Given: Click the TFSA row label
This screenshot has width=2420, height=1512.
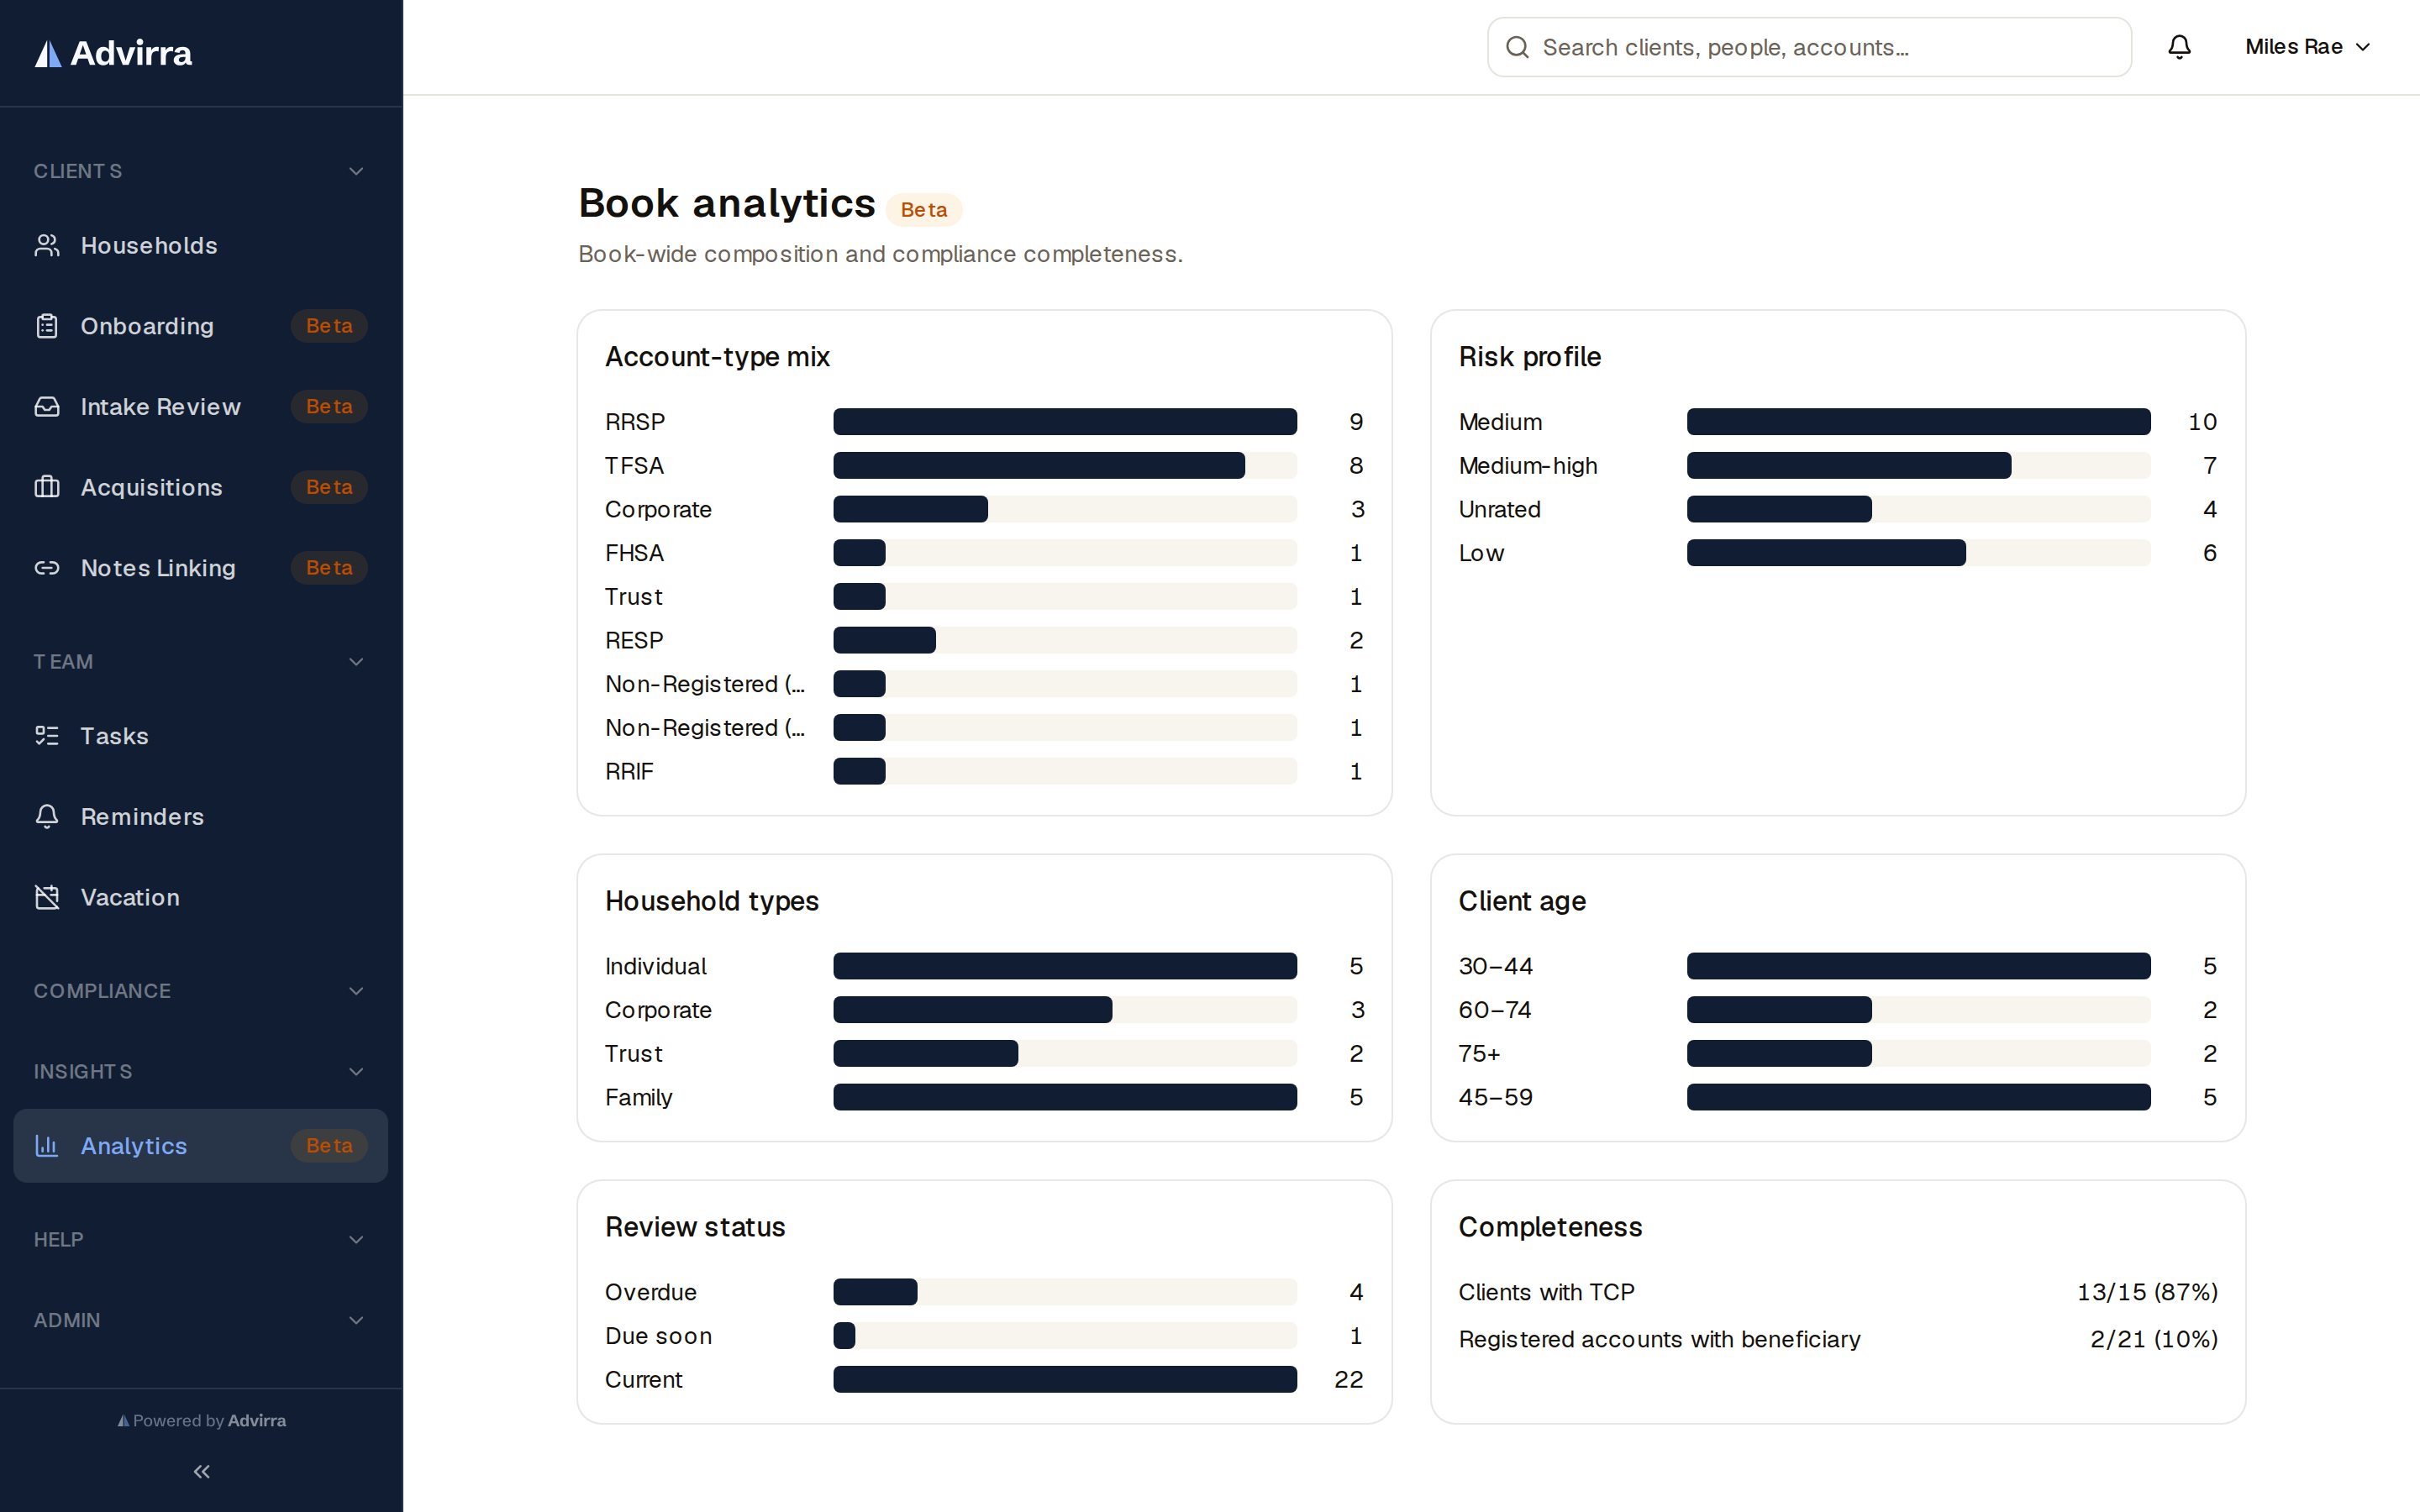Looking at the screenshot, I should (x=634, y=466).
